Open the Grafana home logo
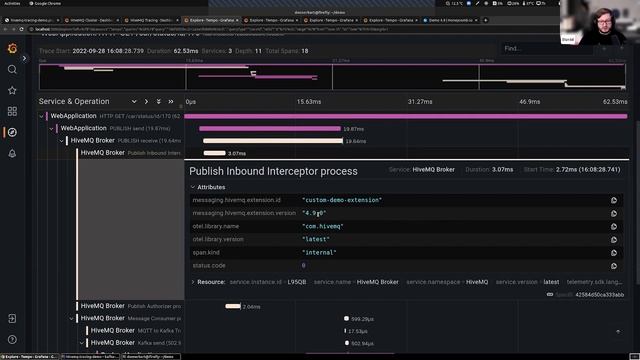 (x=12, y=49)
